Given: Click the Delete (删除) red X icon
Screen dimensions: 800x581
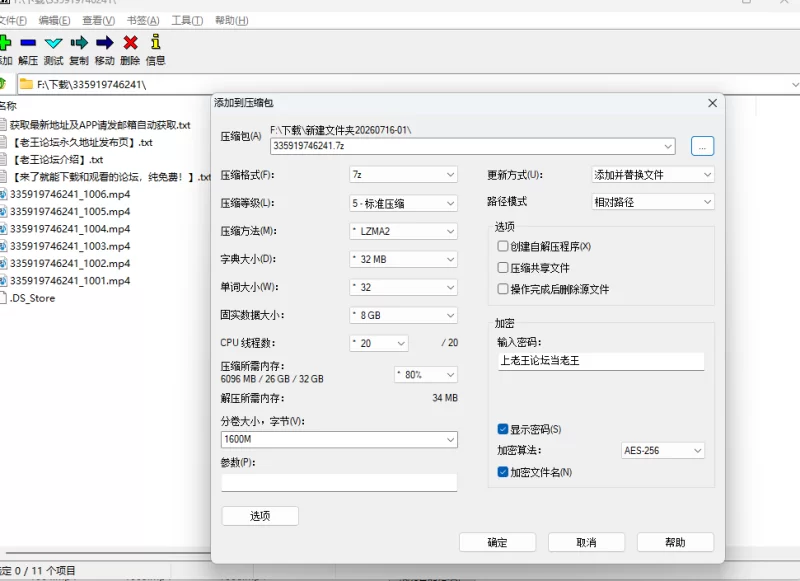Looking at the screenshot, I should 131,43.
